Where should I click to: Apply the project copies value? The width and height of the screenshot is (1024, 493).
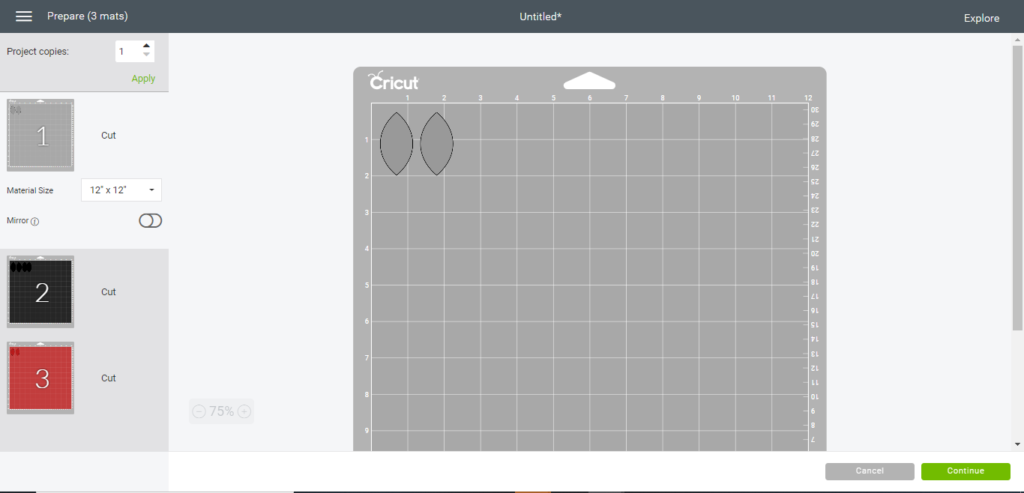143,78
